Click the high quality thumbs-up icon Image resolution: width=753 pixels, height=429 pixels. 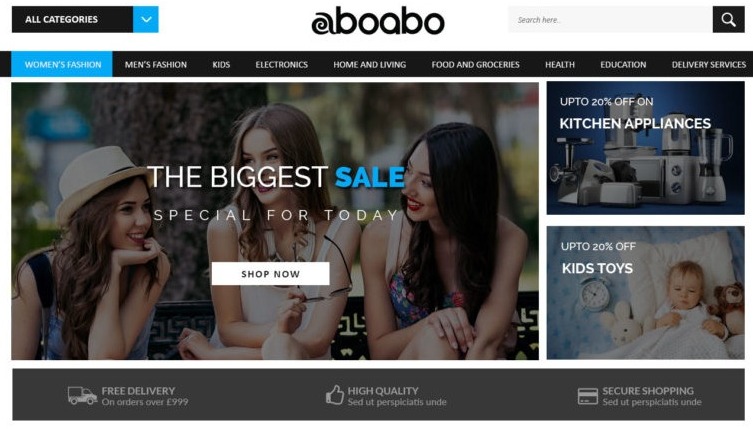tap(335, 395)
